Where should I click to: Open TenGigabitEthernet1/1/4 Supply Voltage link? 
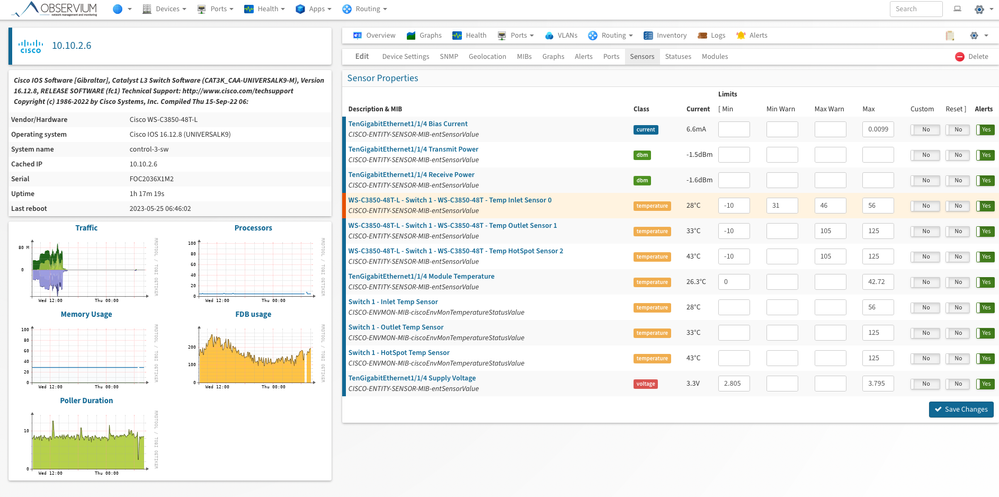pyautogui.click(x=412, y=378)
